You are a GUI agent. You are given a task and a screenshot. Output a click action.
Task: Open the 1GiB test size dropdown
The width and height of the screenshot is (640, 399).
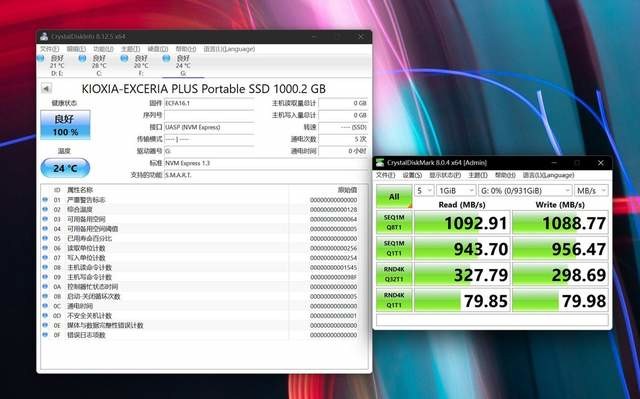456,191
